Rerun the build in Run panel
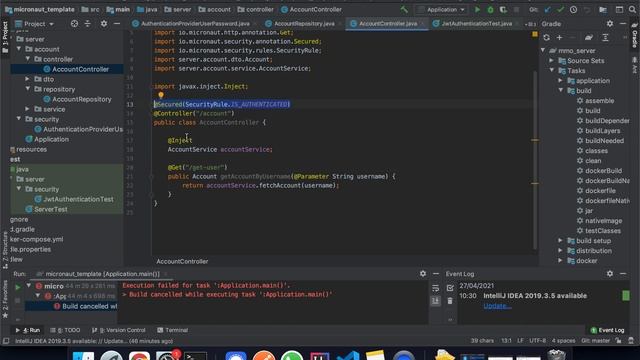640x360 pixels. (x=18, y=287)
